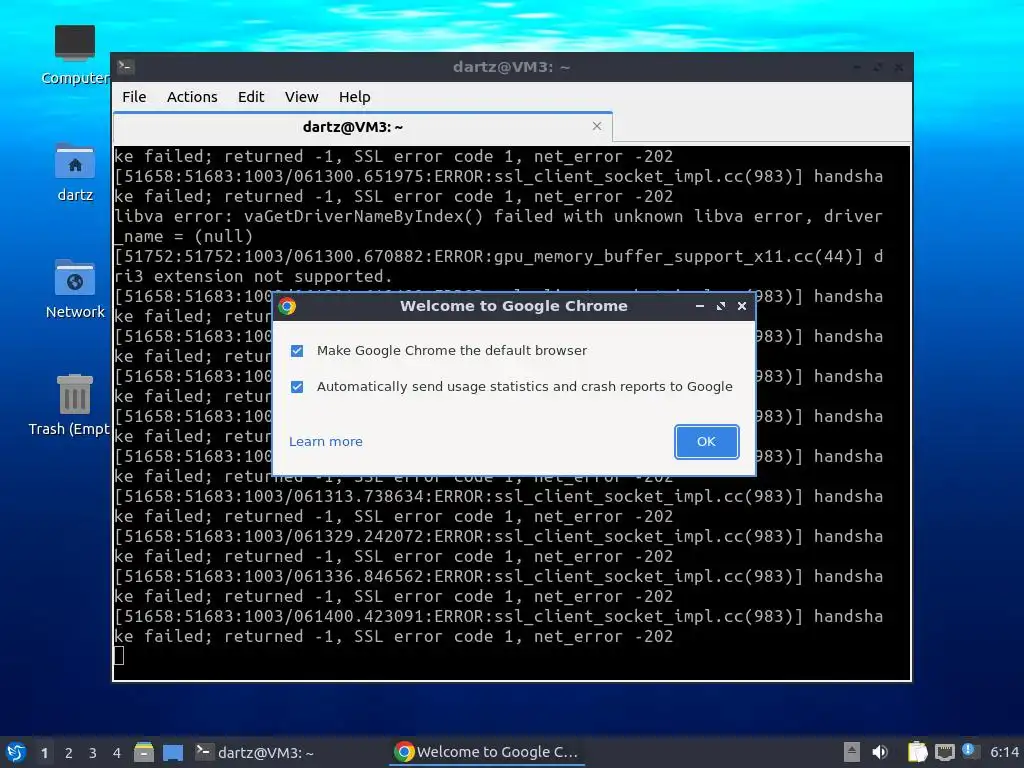Click the 061336.846562 ssl error line
The height and width of the screenshot is (768, 1024).
tap(498, 576)
